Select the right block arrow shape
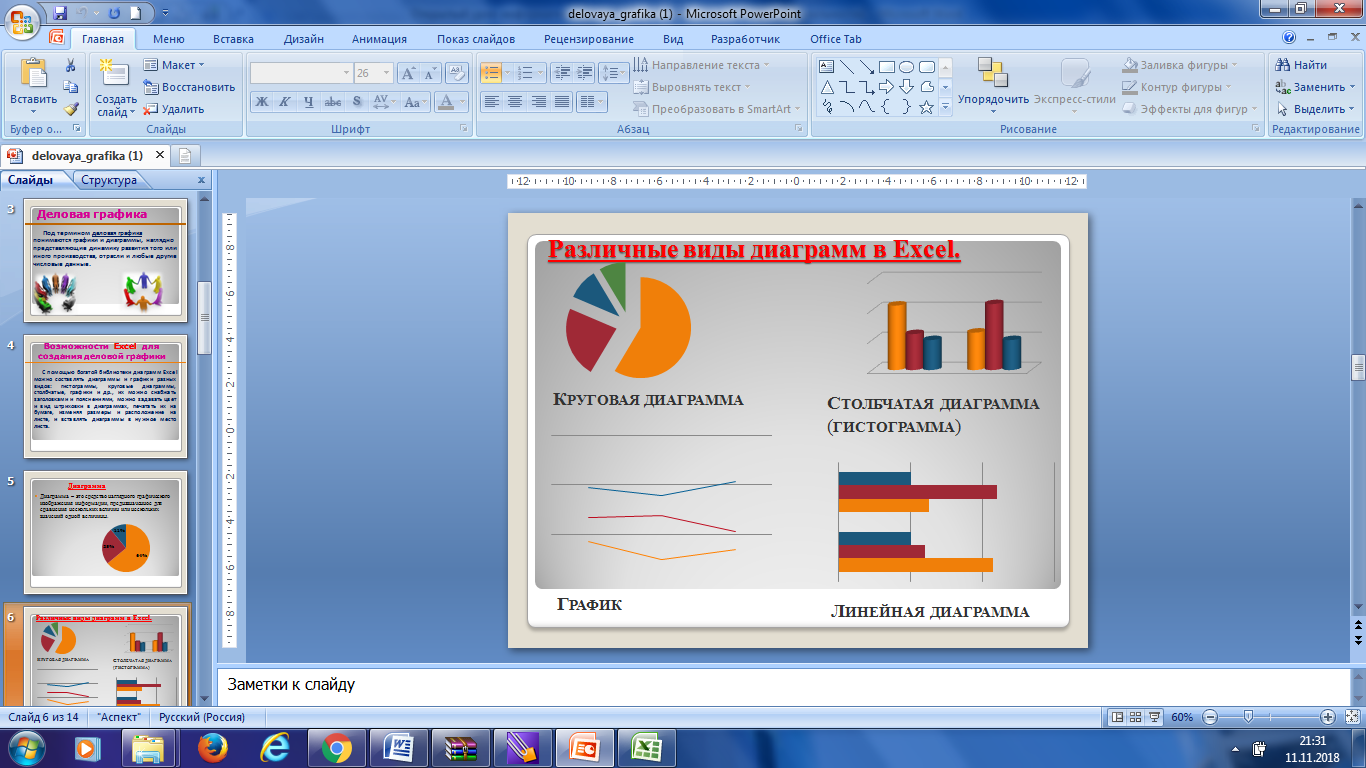 pos(886,87)
